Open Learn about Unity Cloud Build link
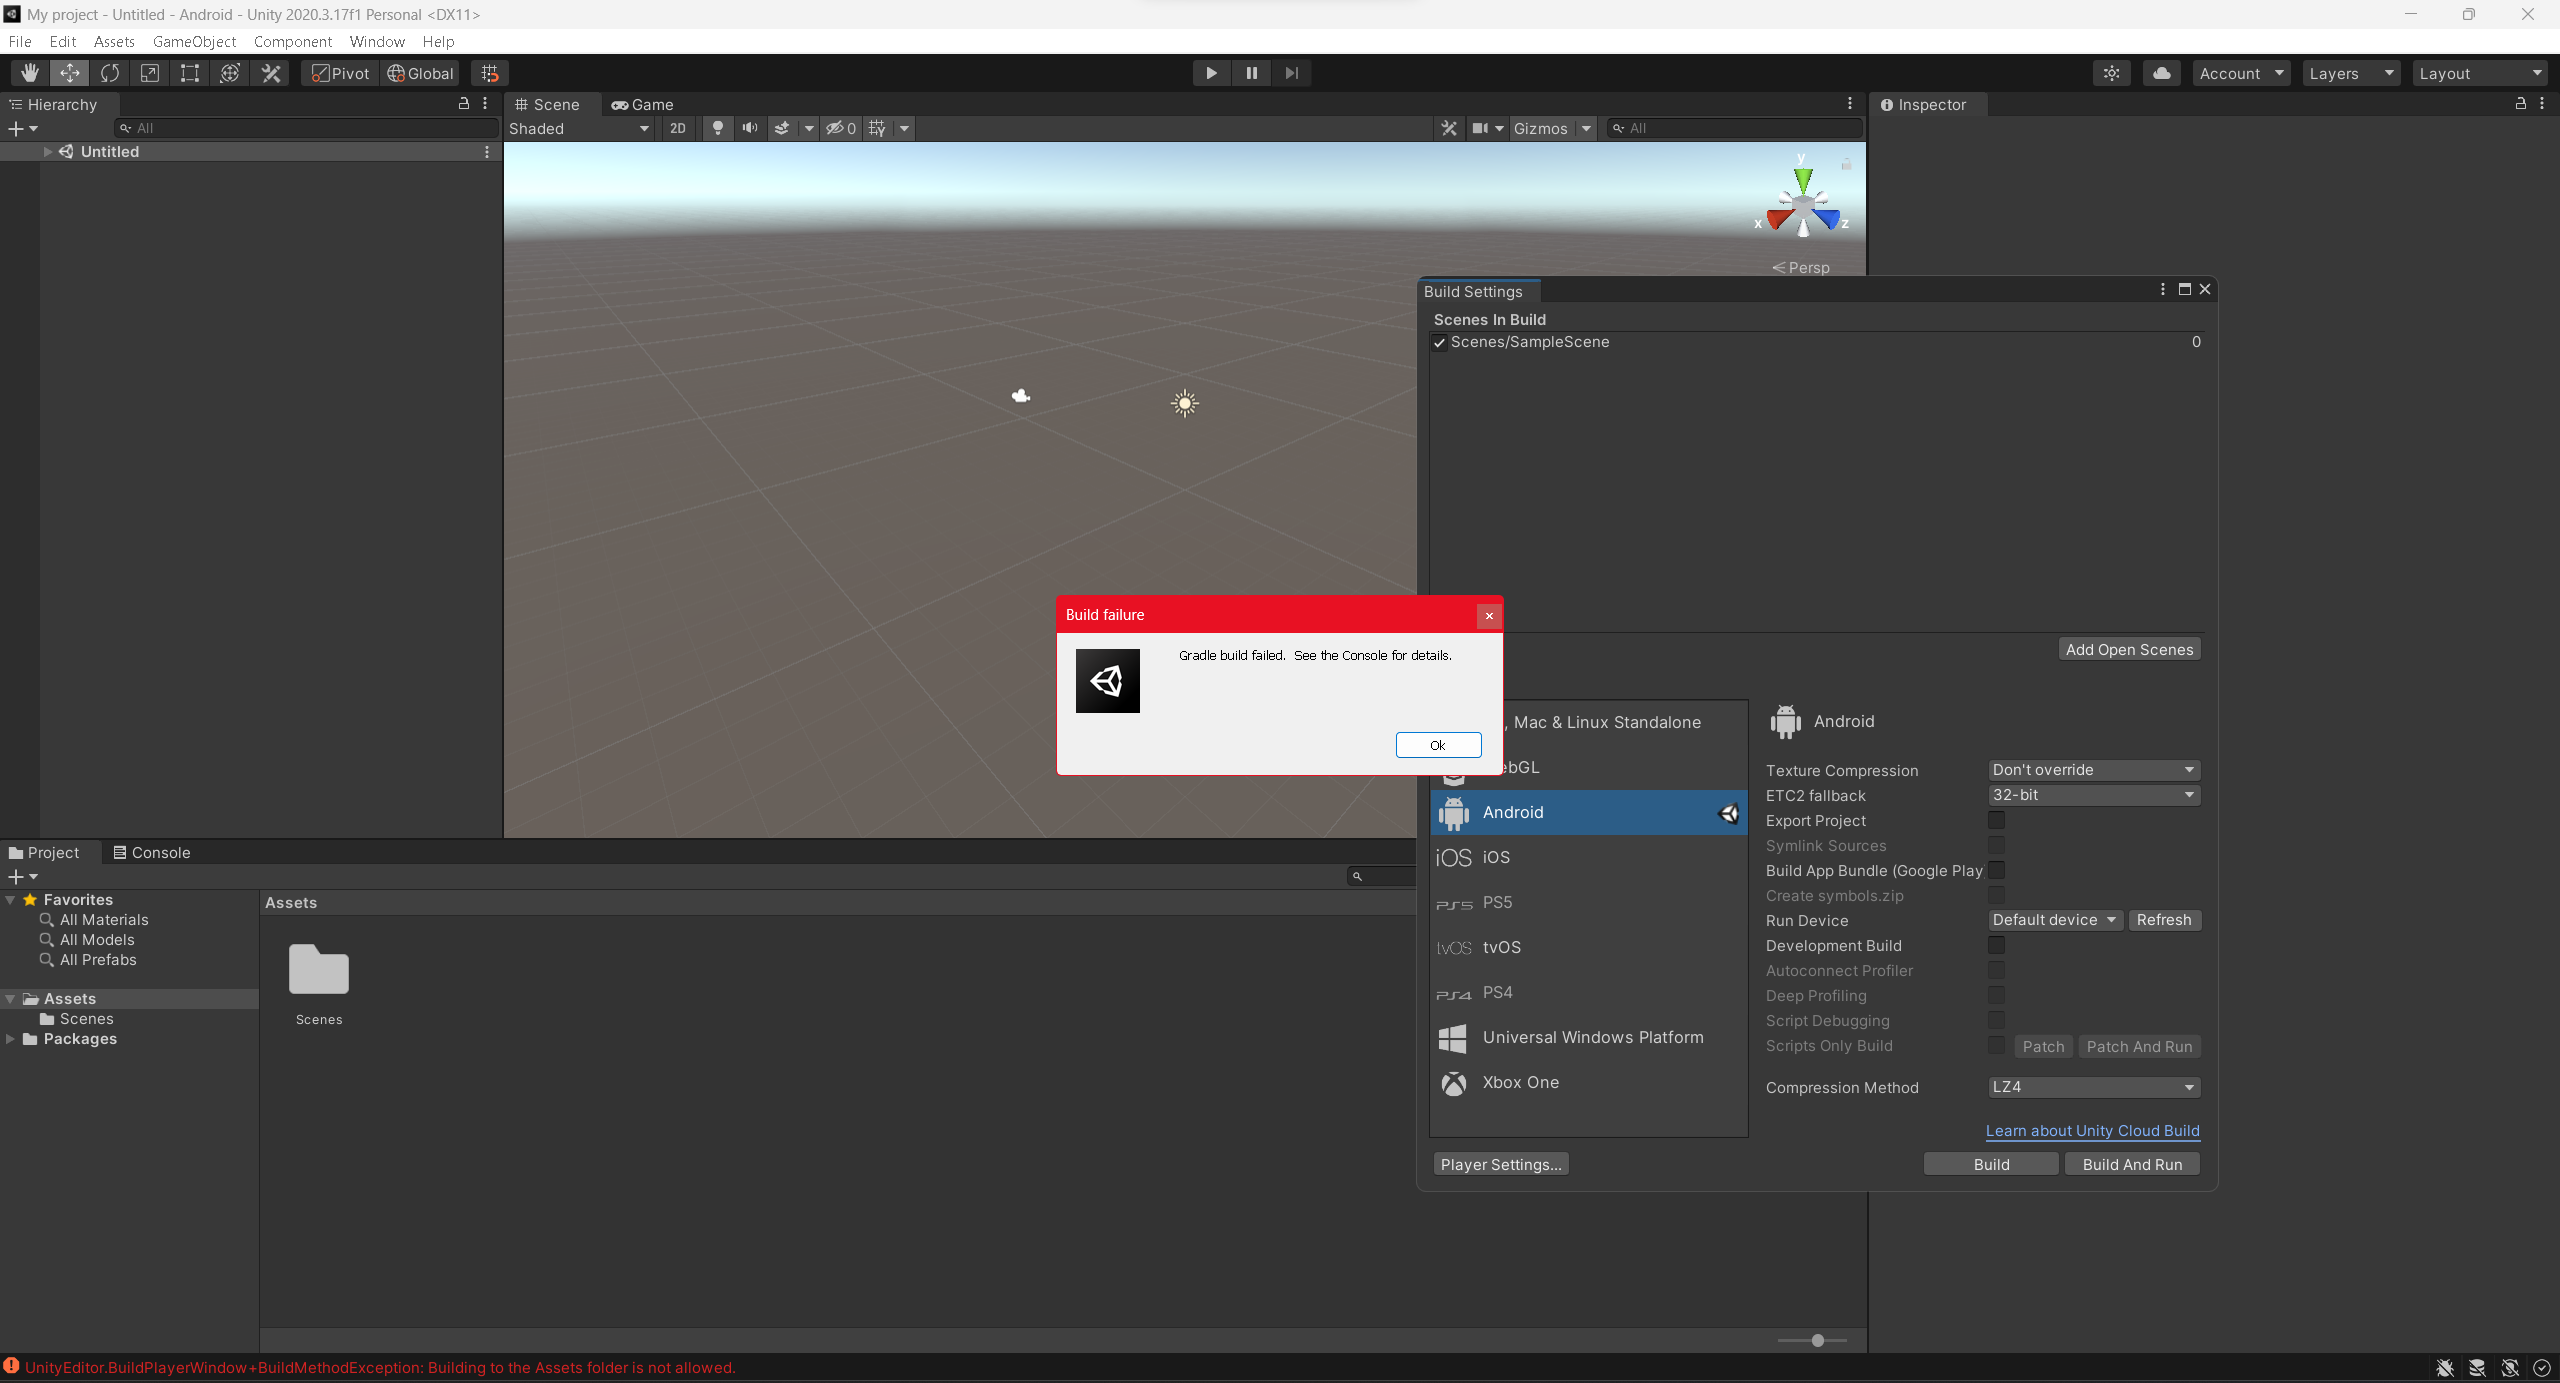2560x1383 pixels. click(2092, 1131)
